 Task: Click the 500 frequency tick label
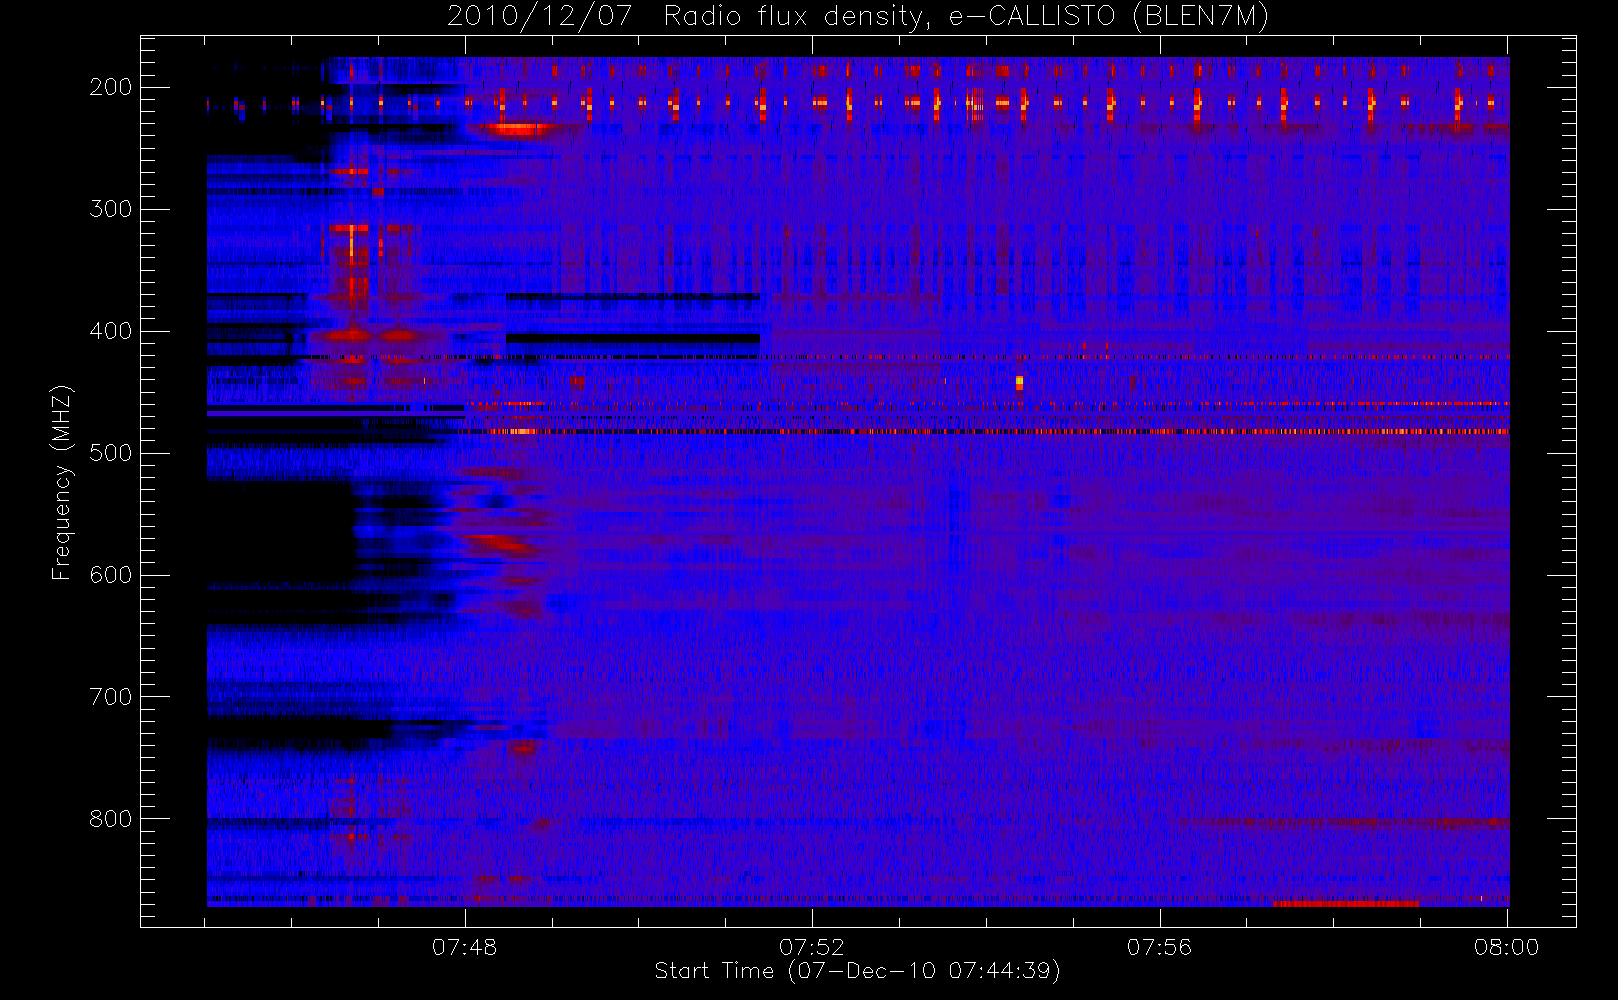pos(110,453)
